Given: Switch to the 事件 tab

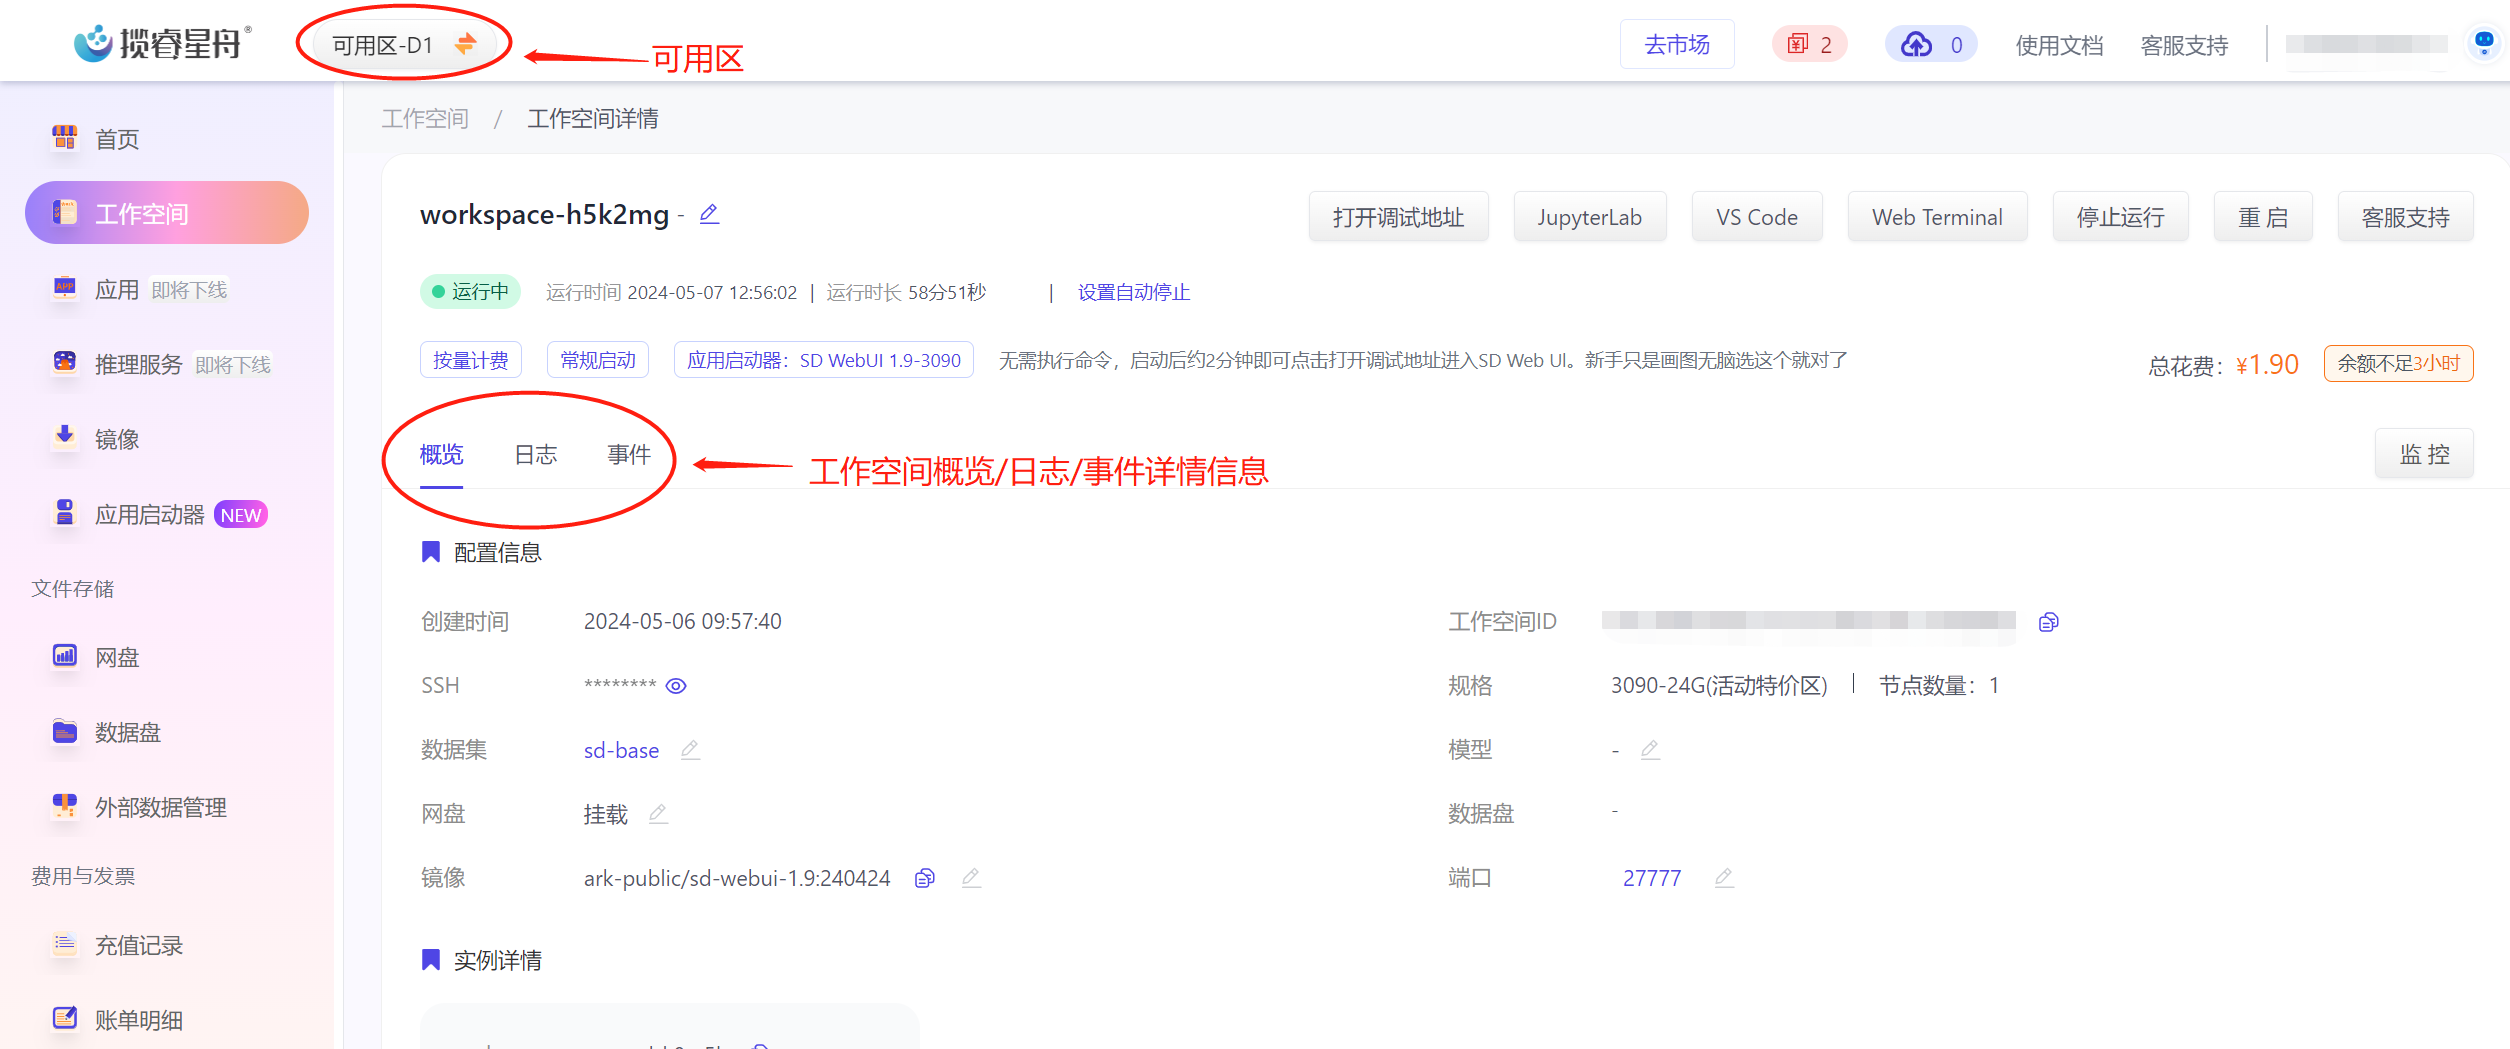Looking at the screenshot, I should click(629, 455).
